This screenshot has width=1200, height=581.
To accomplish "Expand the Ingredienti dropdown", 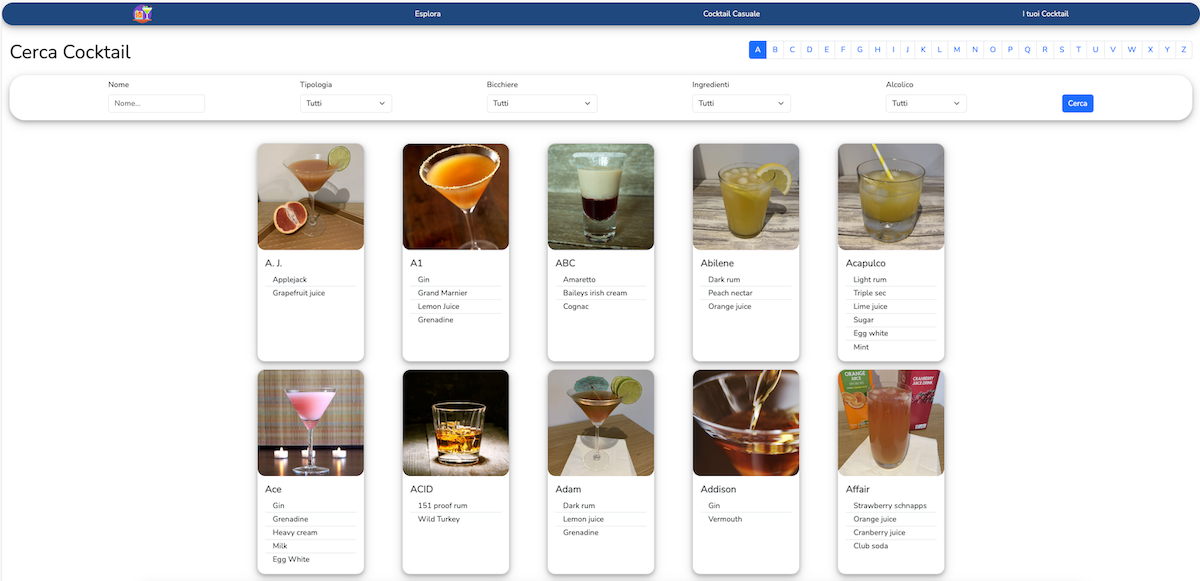I will pos(740,103).
